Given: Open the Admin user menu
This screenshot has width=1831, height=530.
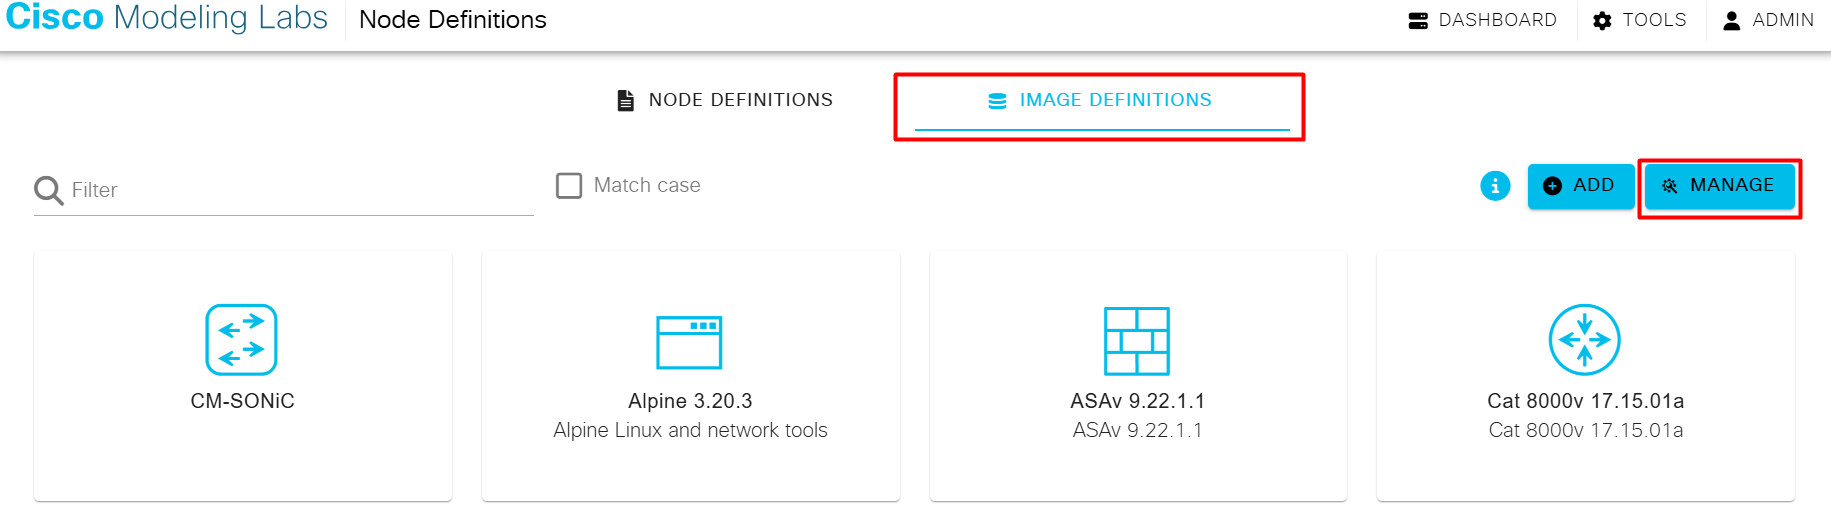Looking at the screenshot, I should [1768, 20].
